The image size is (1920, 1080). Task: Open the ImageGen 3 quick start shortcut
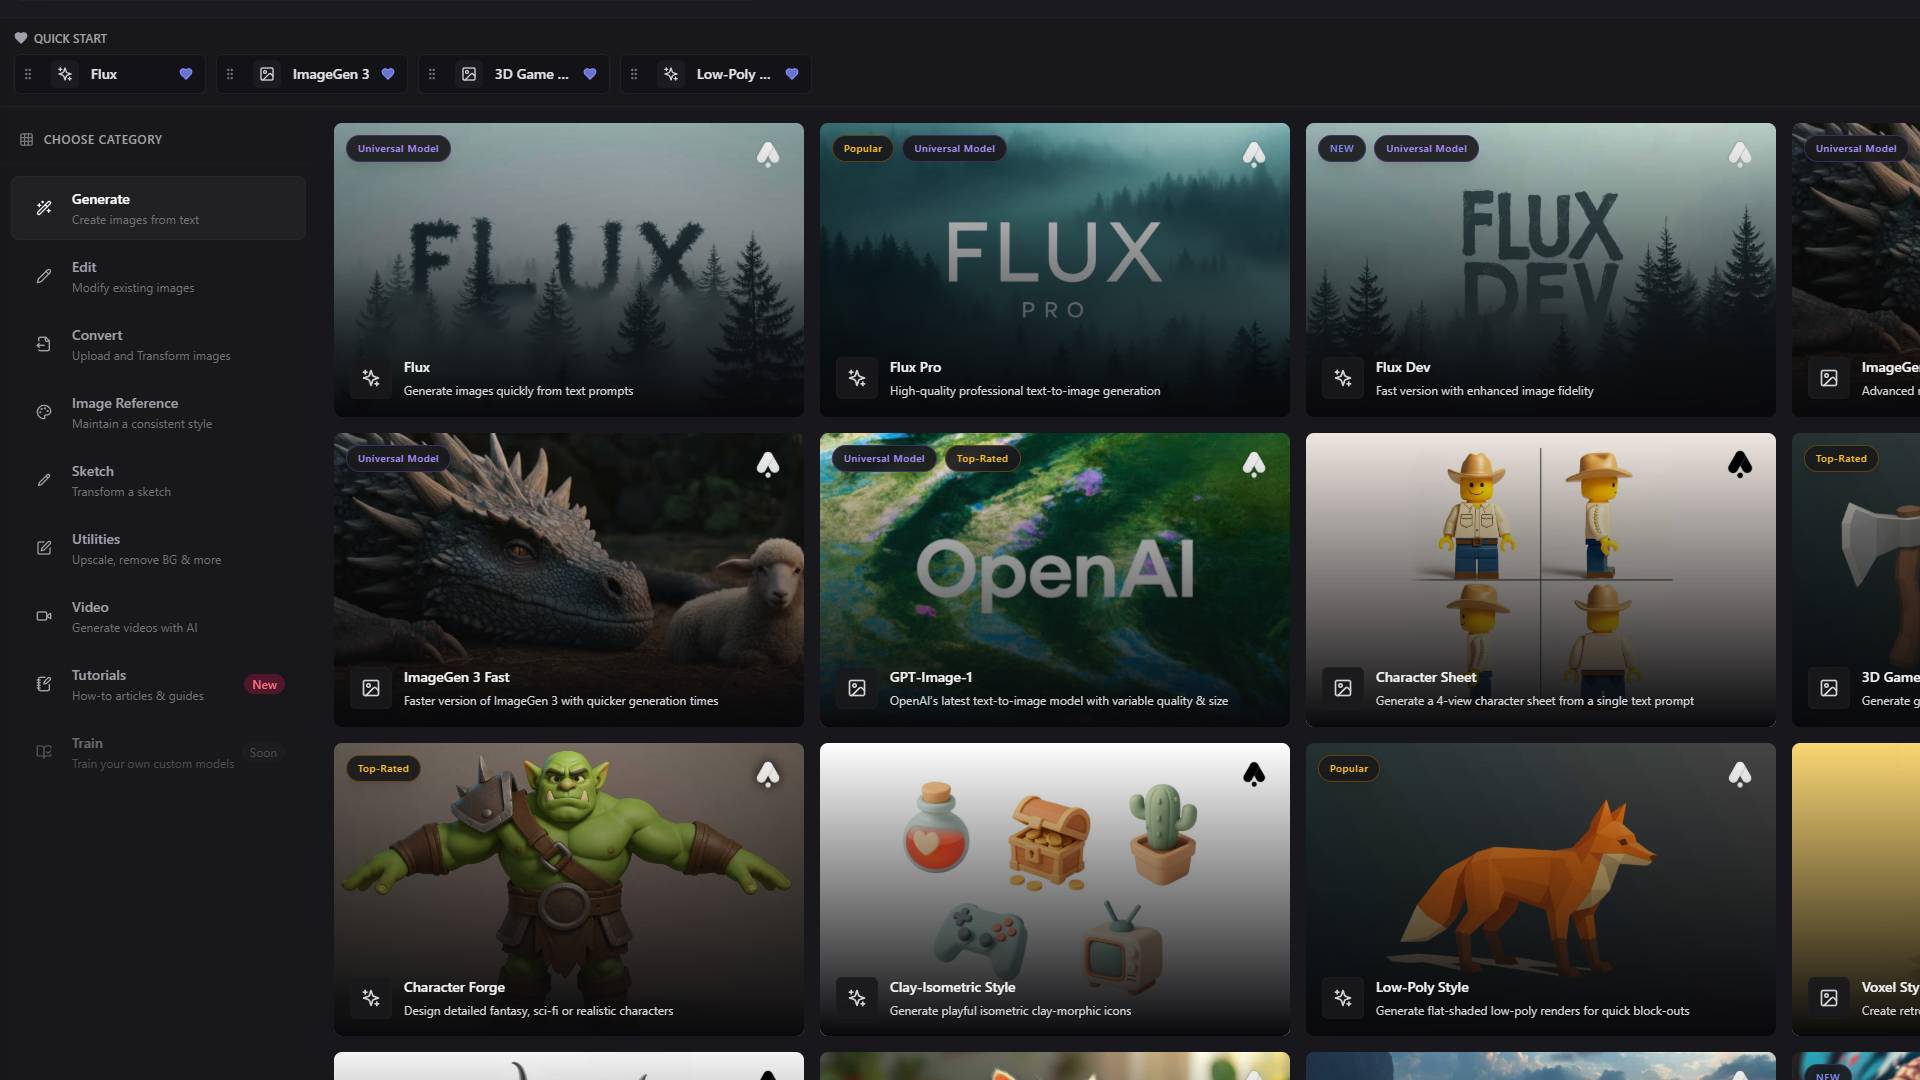pos(312,74)
